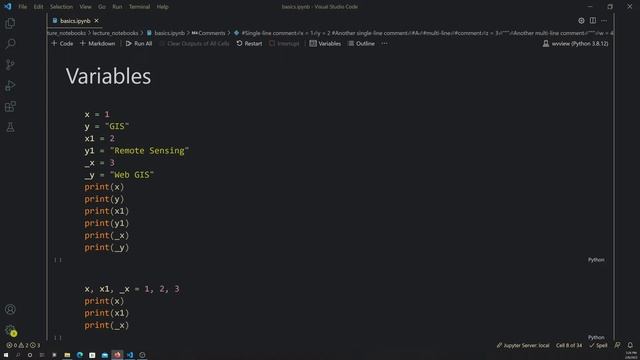Click the Windows taskbar search icon
640x360 pixels.
coord(18,355)
